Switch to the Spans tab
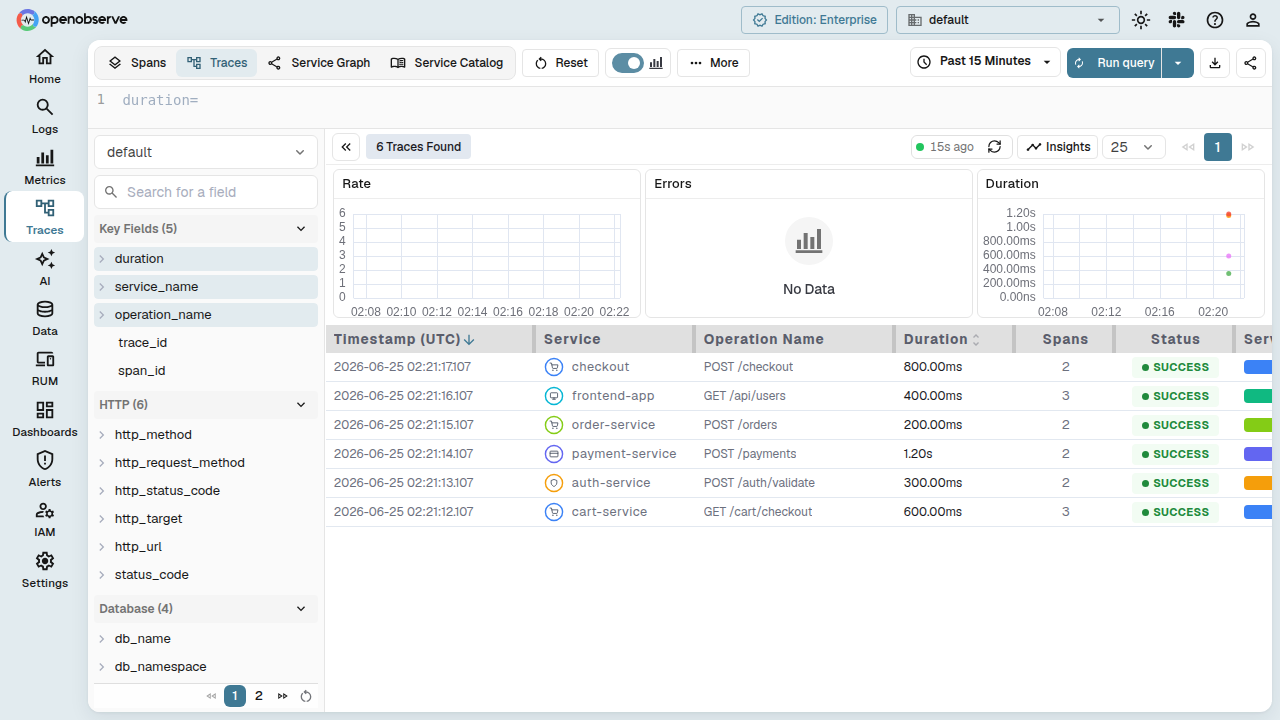This screenshot has width=1280, height=720. [137, 63]
